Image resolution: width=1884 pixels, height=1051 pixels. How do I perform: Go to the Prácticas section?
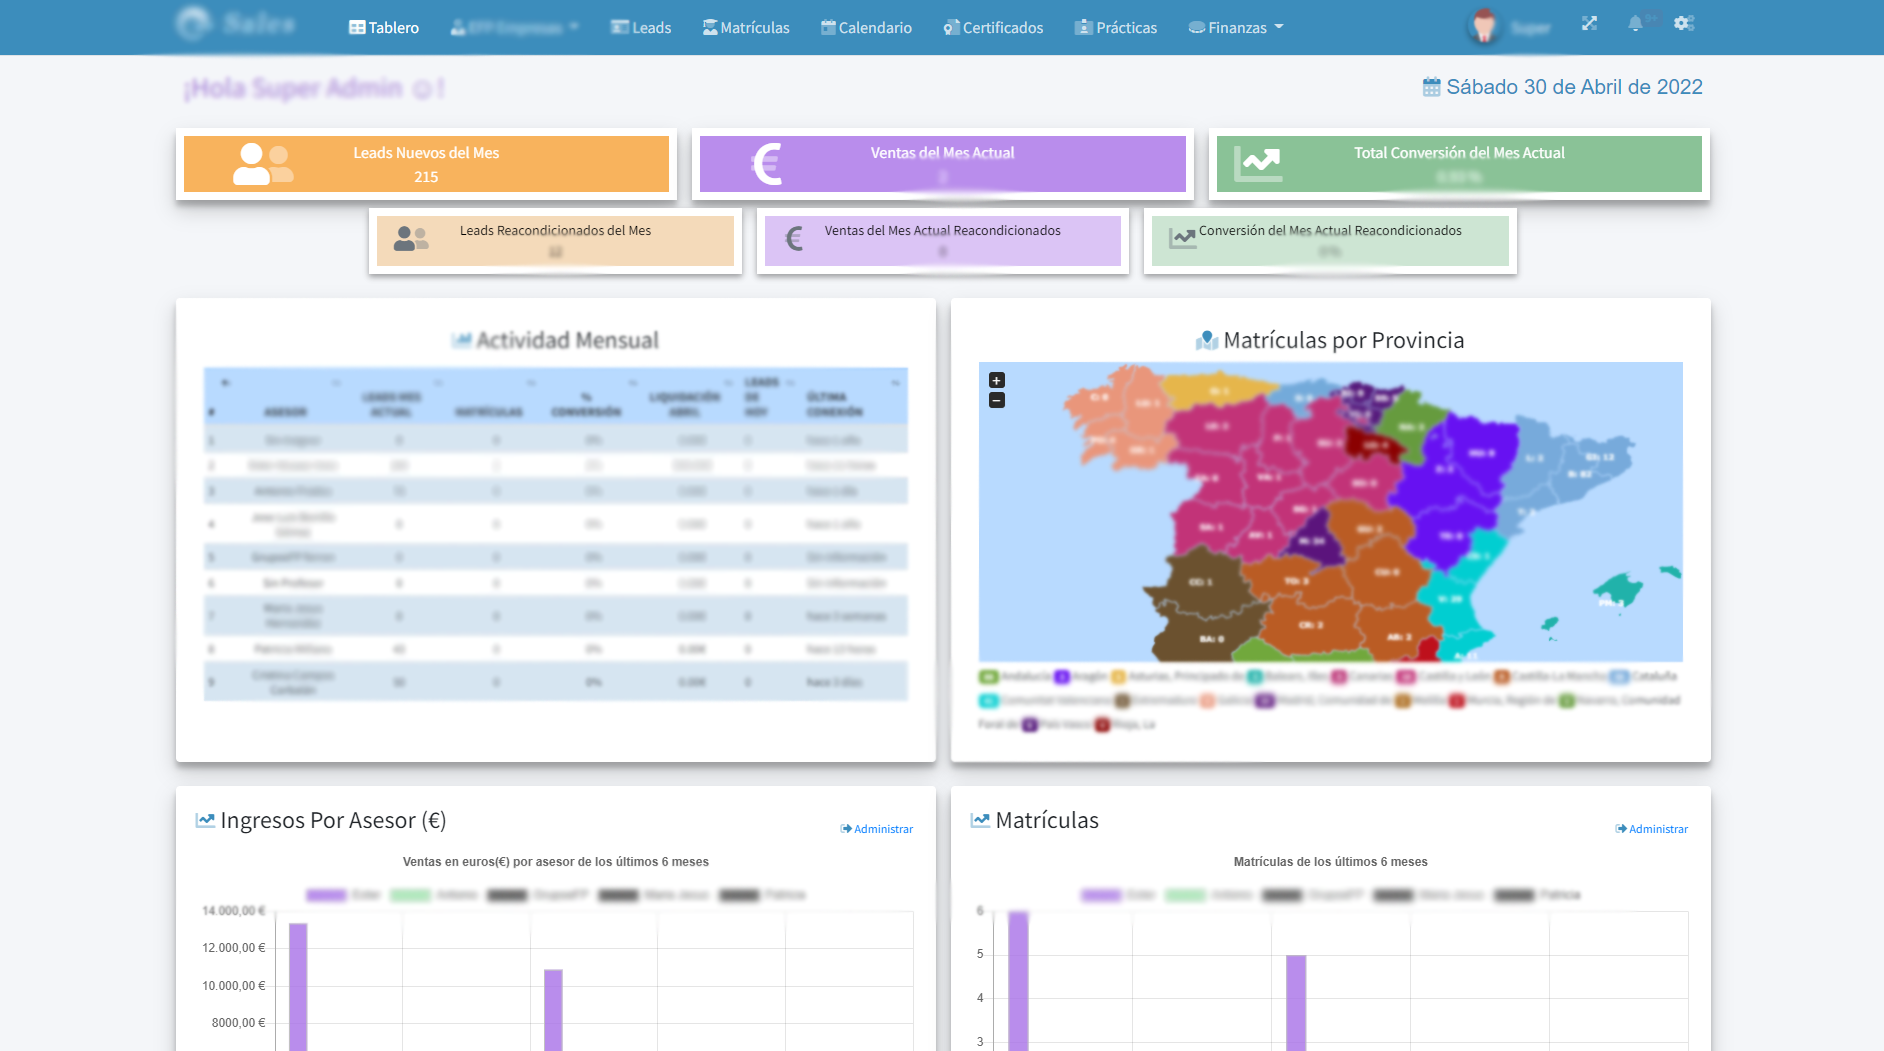tap(1116, 28)
